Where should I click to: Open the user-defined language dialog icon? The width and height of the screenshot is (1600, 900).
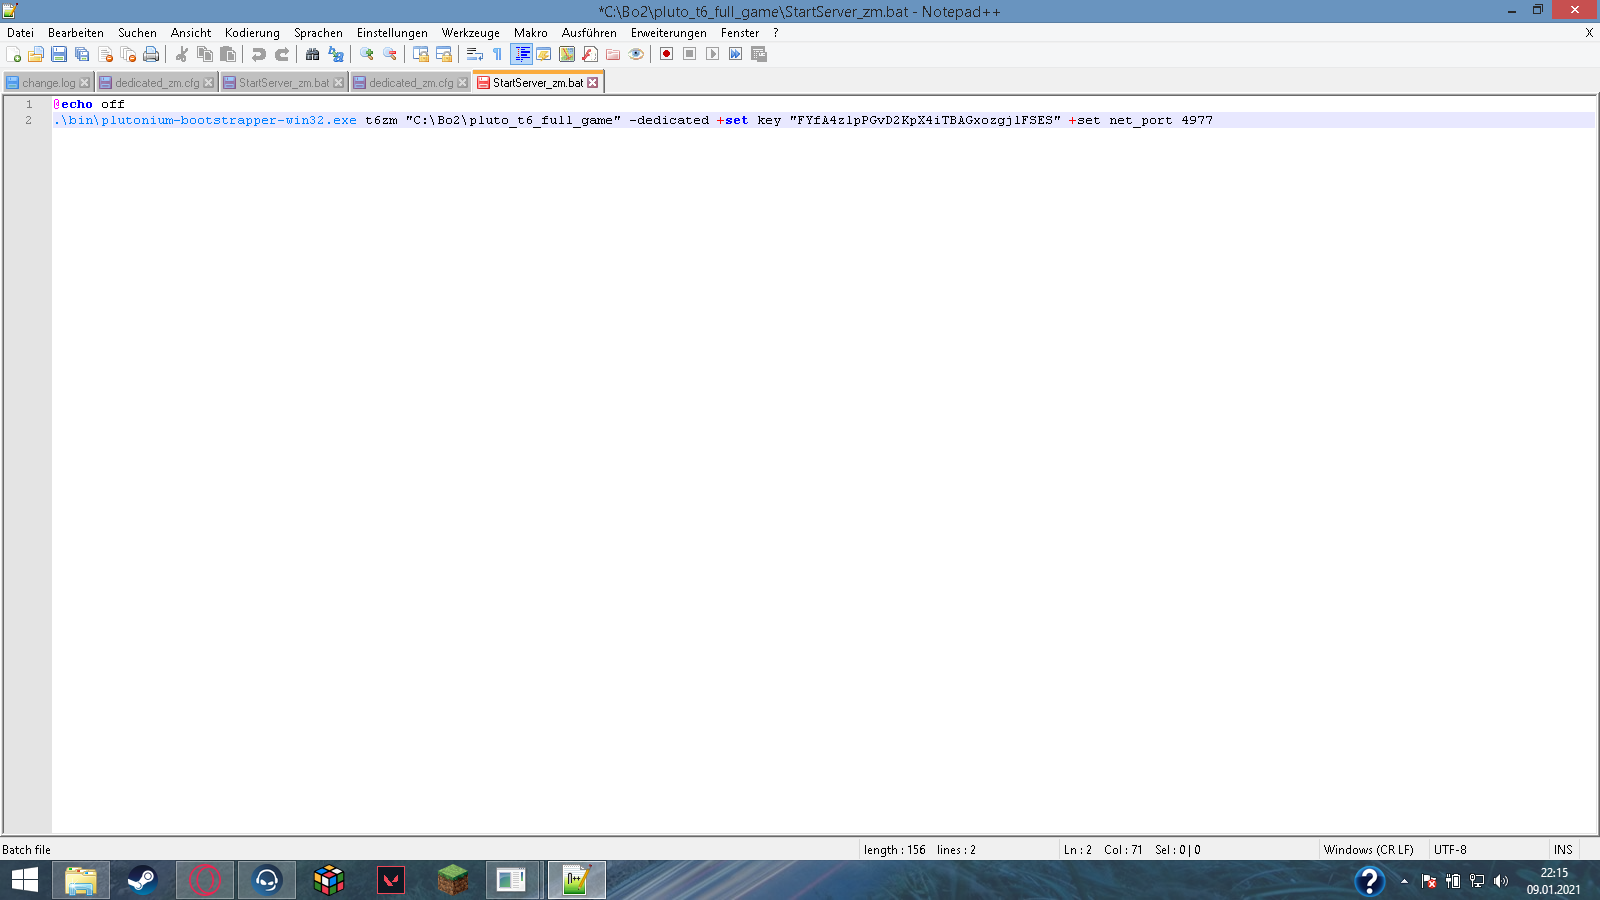click(x=544, y=54)
